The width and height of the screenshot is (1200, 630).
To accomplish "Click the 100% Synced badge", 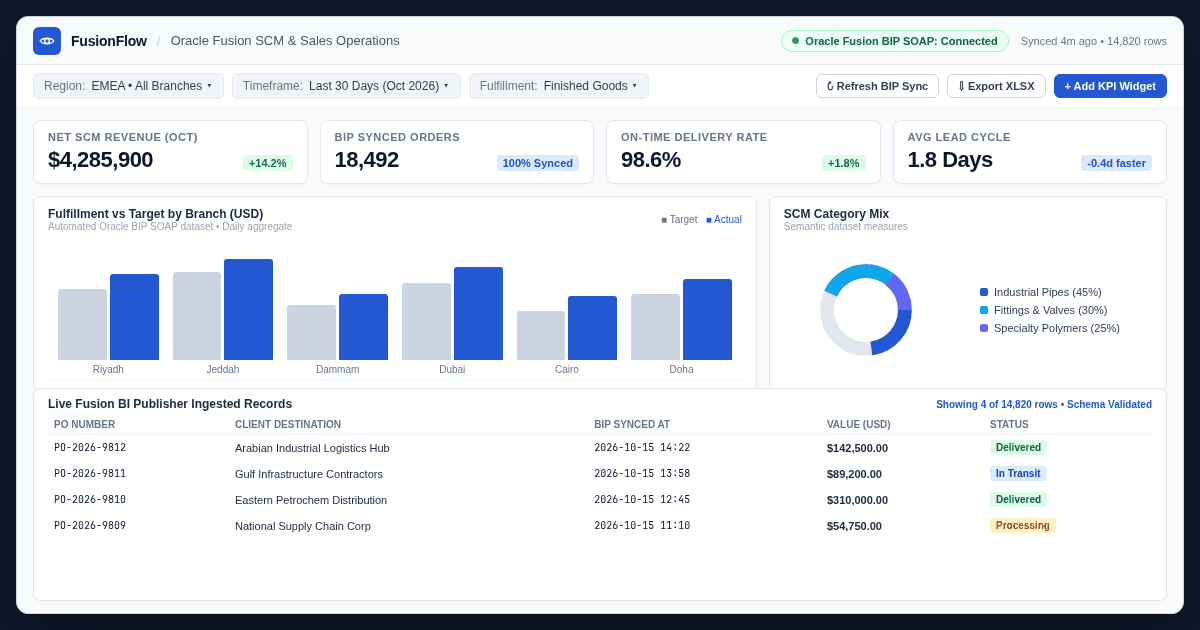I will click(538, 163).
